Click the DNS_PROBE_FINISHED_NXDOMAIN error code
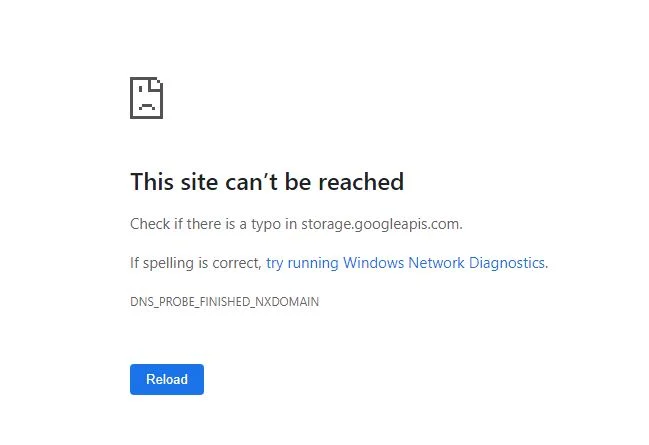Image resolution: width=649 pixels, height=445 pixels. (225, 301)
